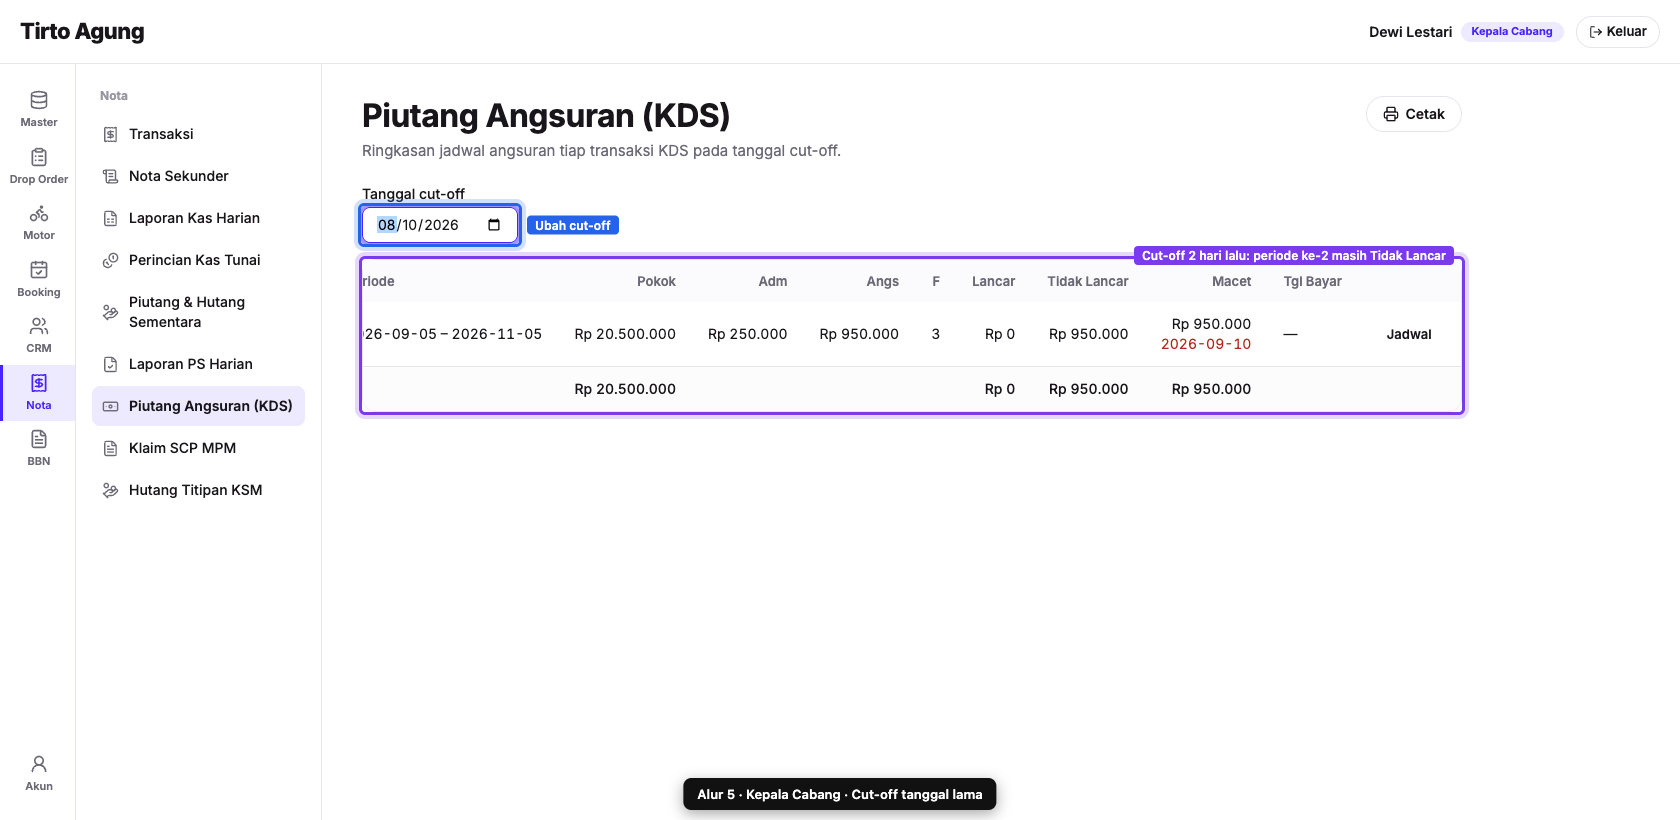Image resolution: width=1680 pixels, height=820 pixels.
Task: Go to Transaksi menu item
Action: (x=198, y=134)
